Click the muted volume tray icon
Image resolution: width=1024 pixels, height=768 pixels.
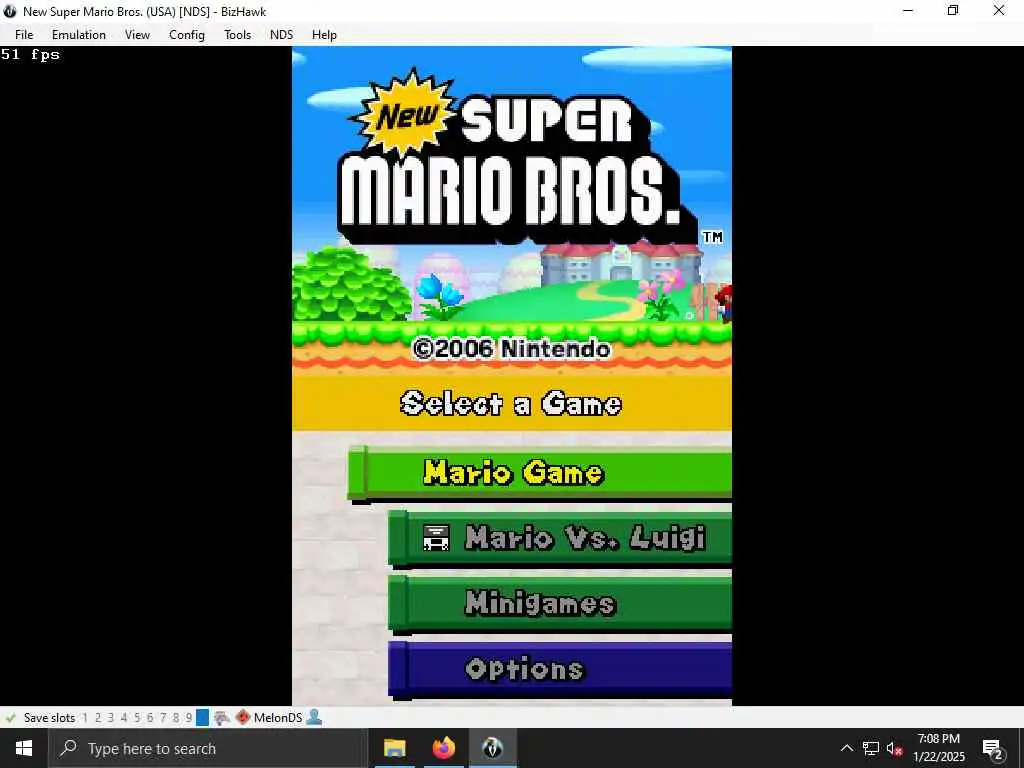click(x=895, y=748)
